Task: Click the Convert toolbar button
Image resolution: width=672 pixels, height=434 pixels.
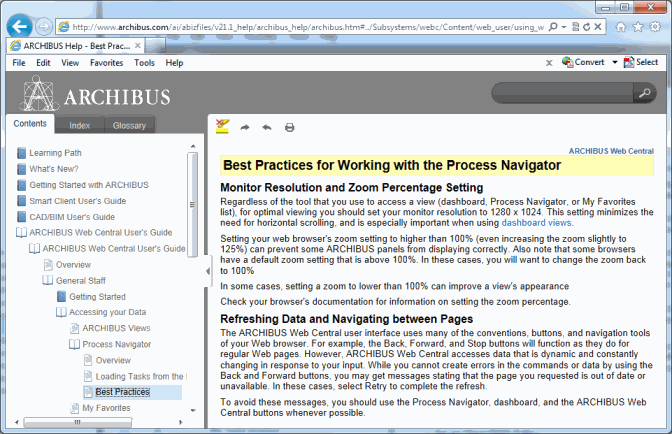Action: pyautogui.click(x=583, y=62)
